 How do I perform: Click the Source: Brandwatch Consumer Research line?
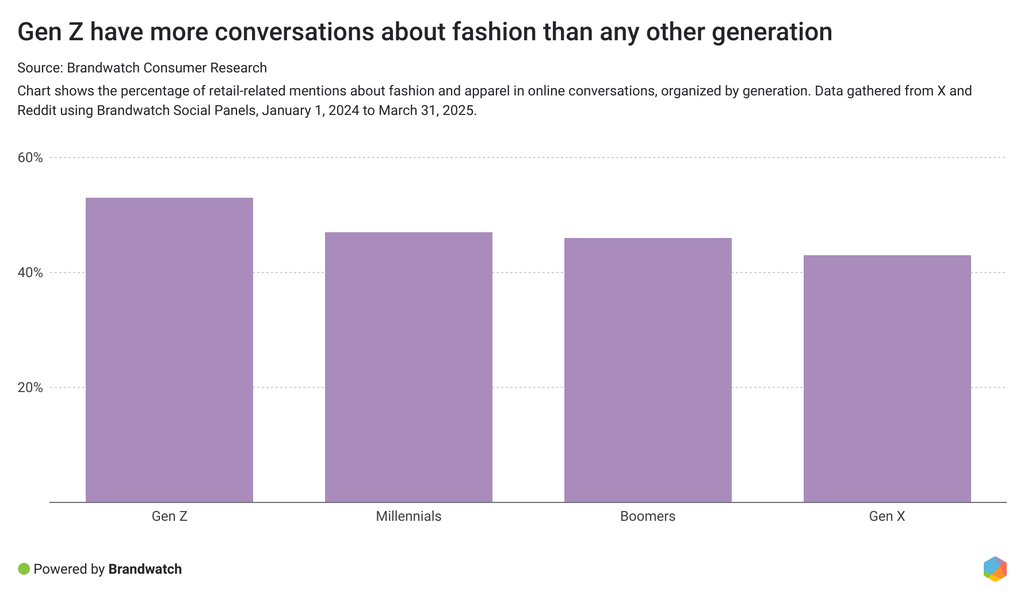142,68
